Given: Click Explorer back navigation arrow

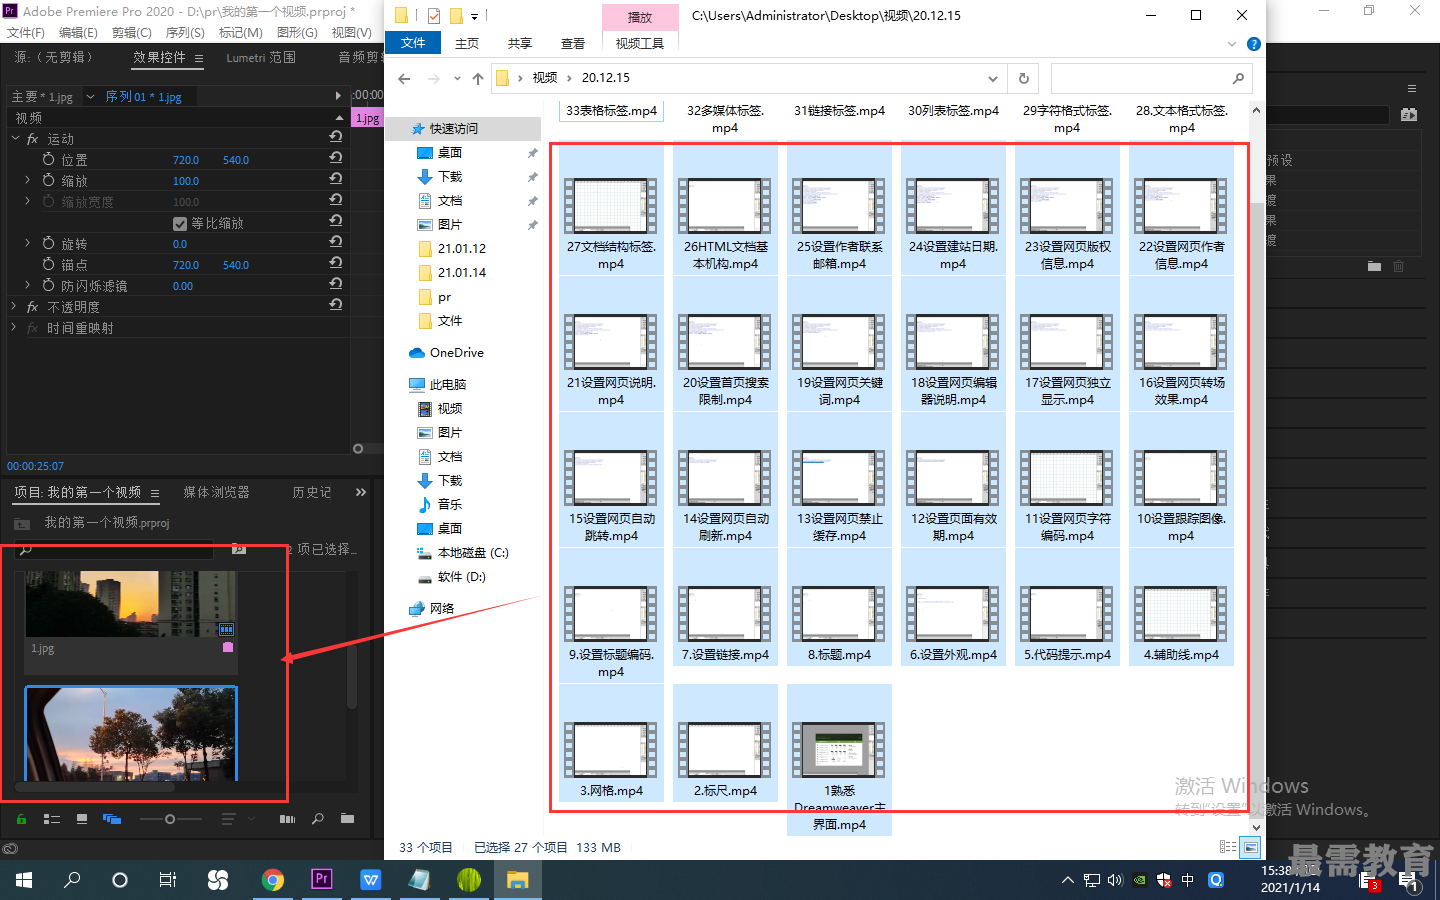Looking at the screenshot, I should tap(404, 78).
